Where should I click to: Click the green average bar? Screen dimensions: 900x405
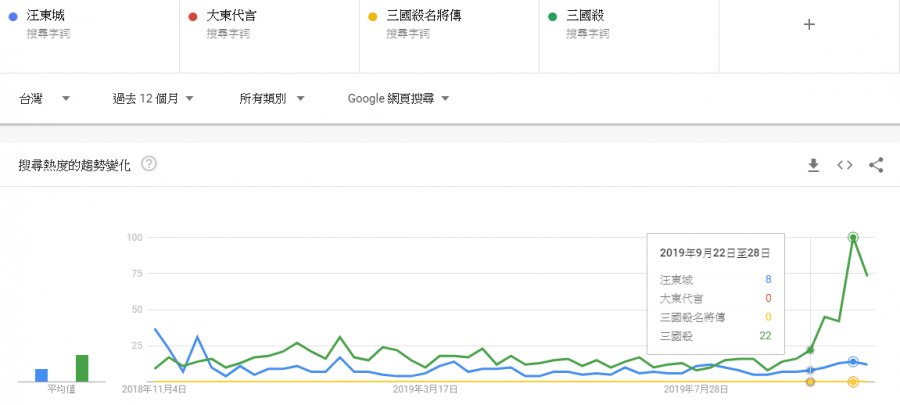click(82, 368)
